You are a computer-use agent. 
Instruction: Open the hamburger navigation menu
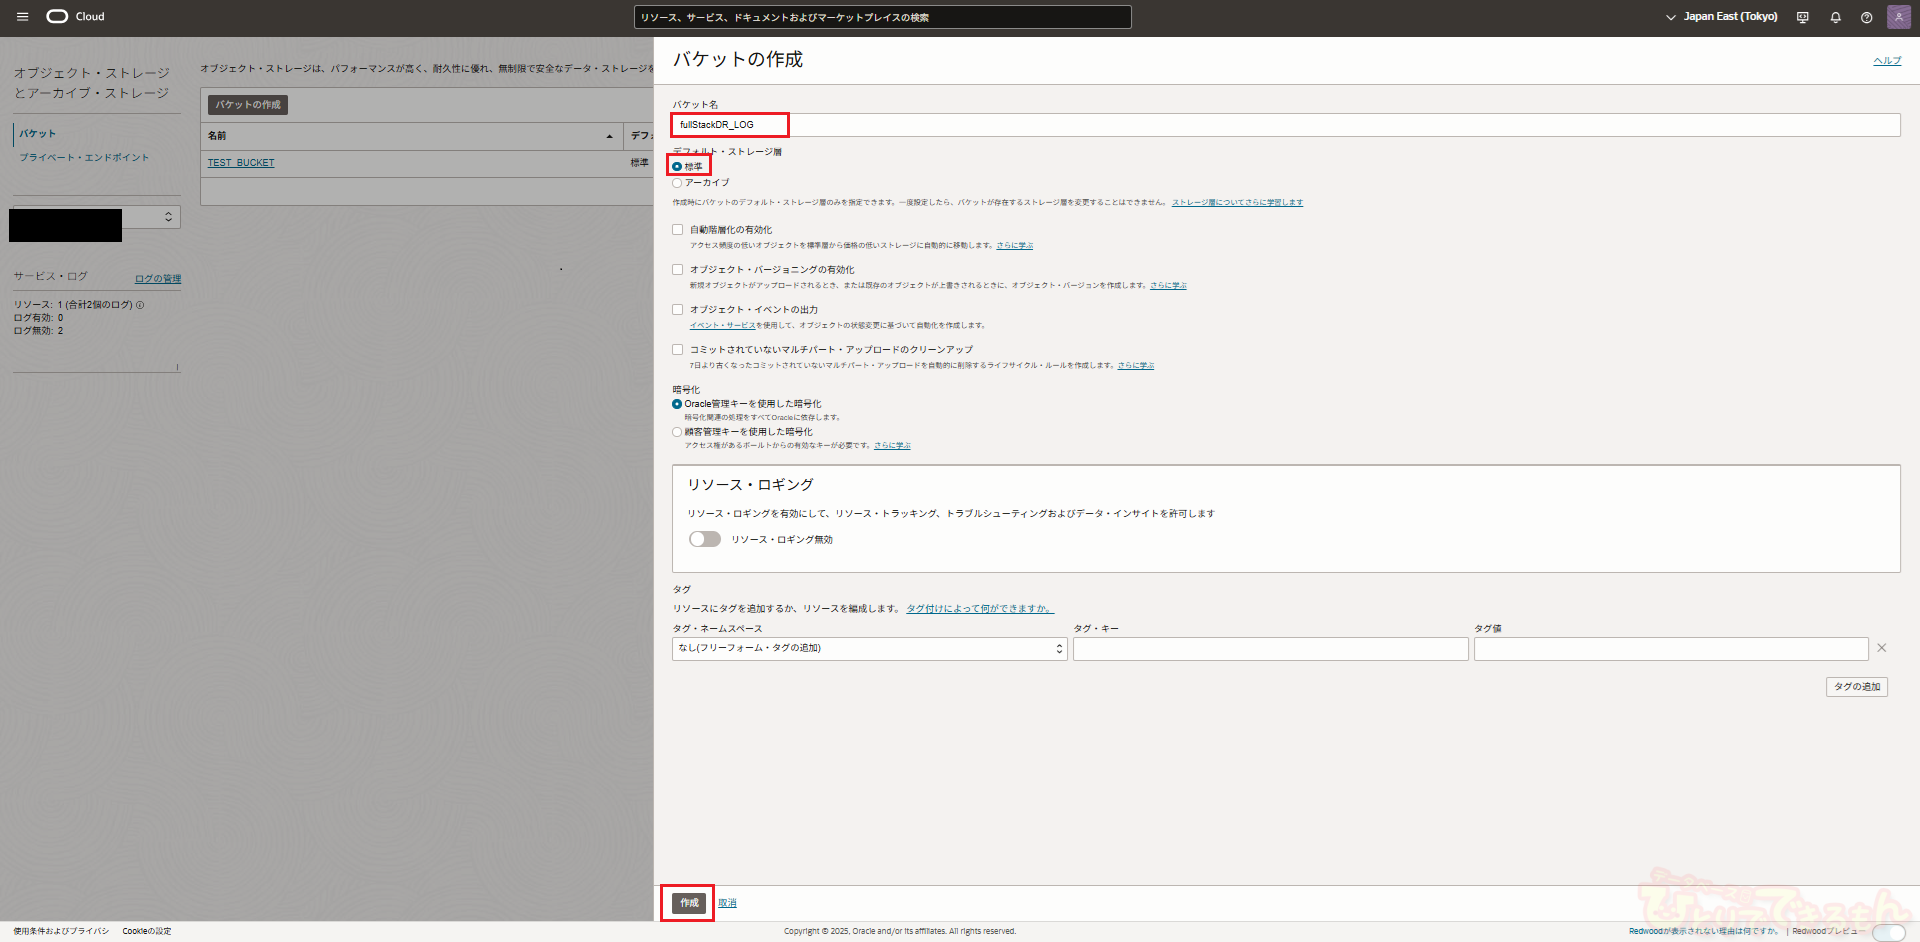(x=22, y=17)
